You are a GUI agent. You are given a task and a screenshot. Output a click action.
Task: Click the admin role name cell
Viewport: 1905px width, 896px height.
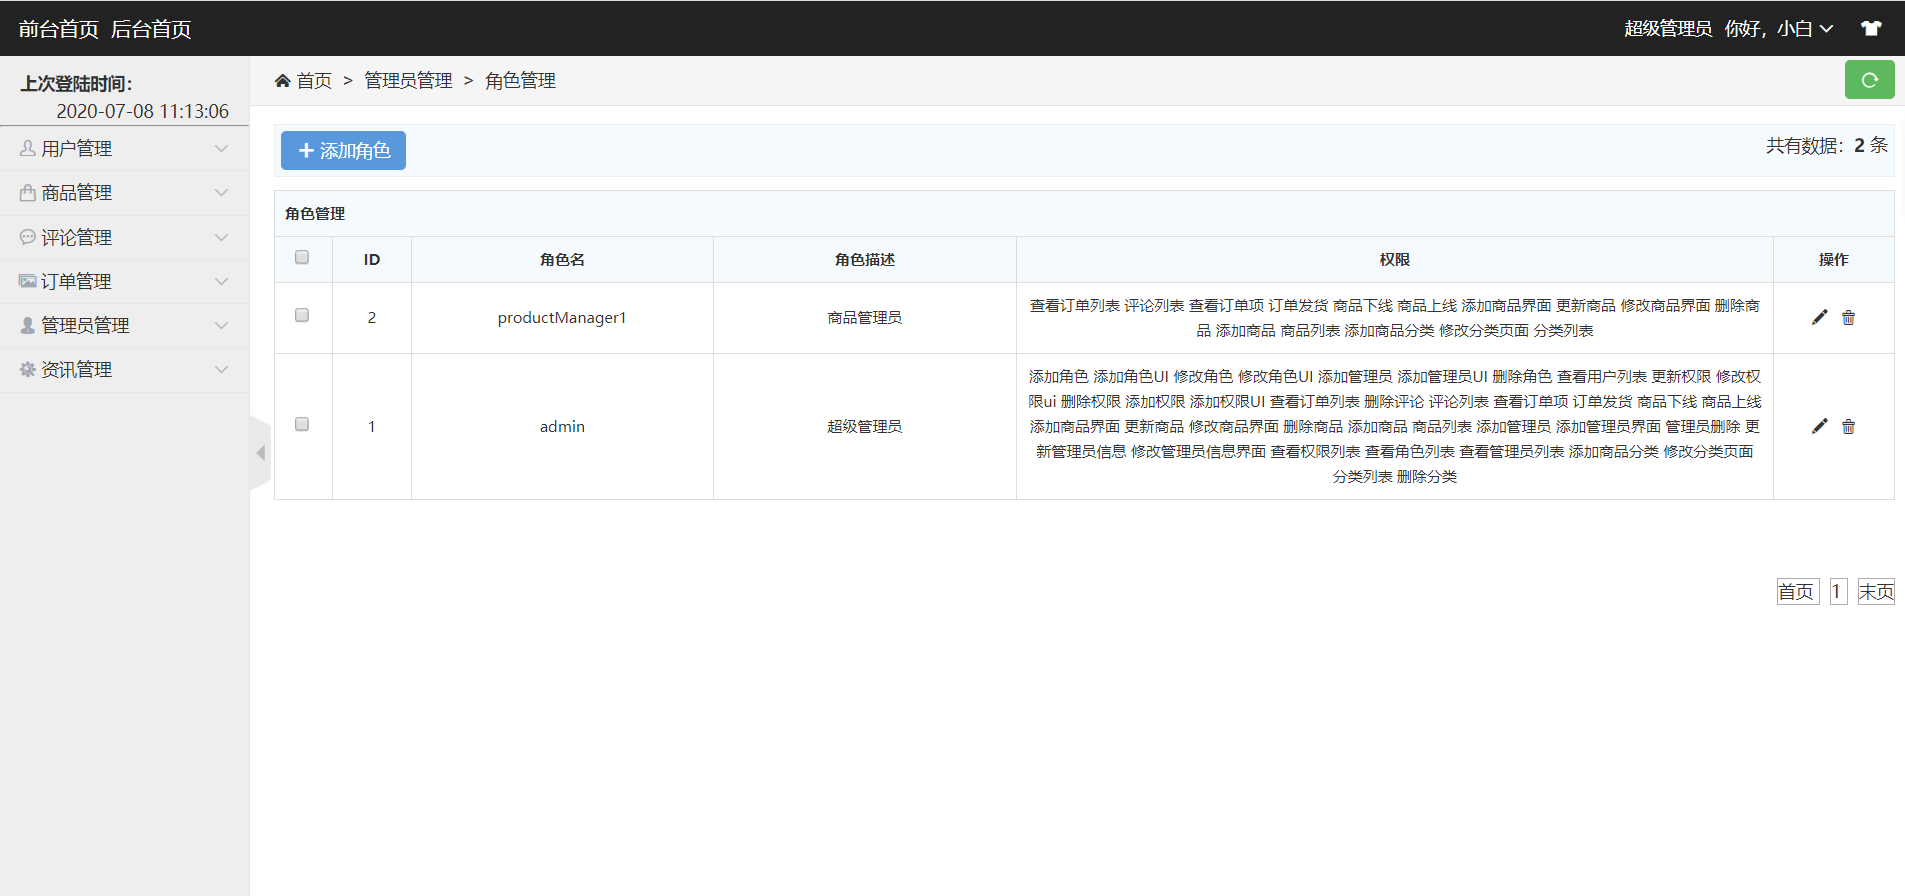click(x=562, y=426)
